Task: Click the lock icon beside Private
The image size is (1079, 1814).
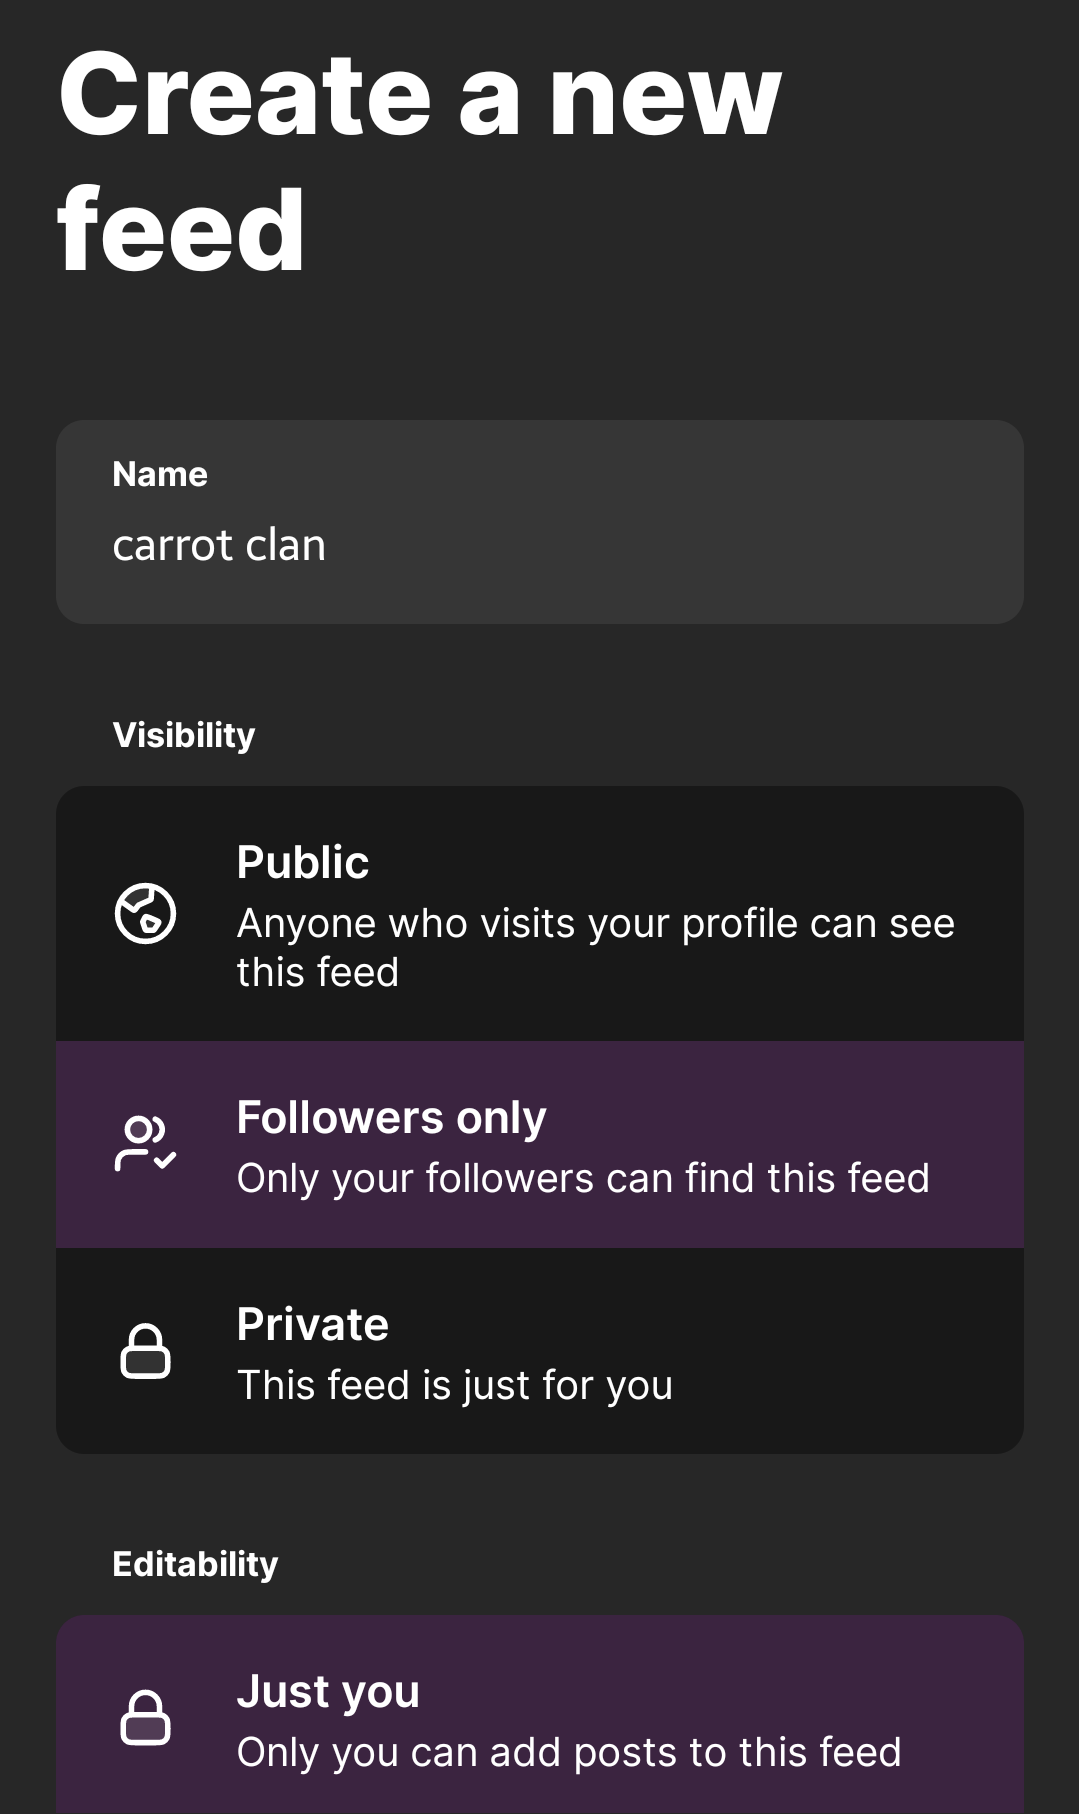Action: tap(146, 1351)
